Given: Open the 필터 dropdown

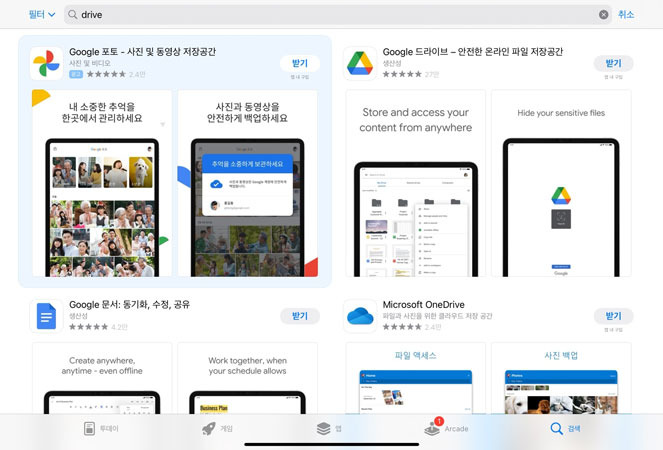Looking at the screenshot, I should pyautogui.click(x=42, y=14).
